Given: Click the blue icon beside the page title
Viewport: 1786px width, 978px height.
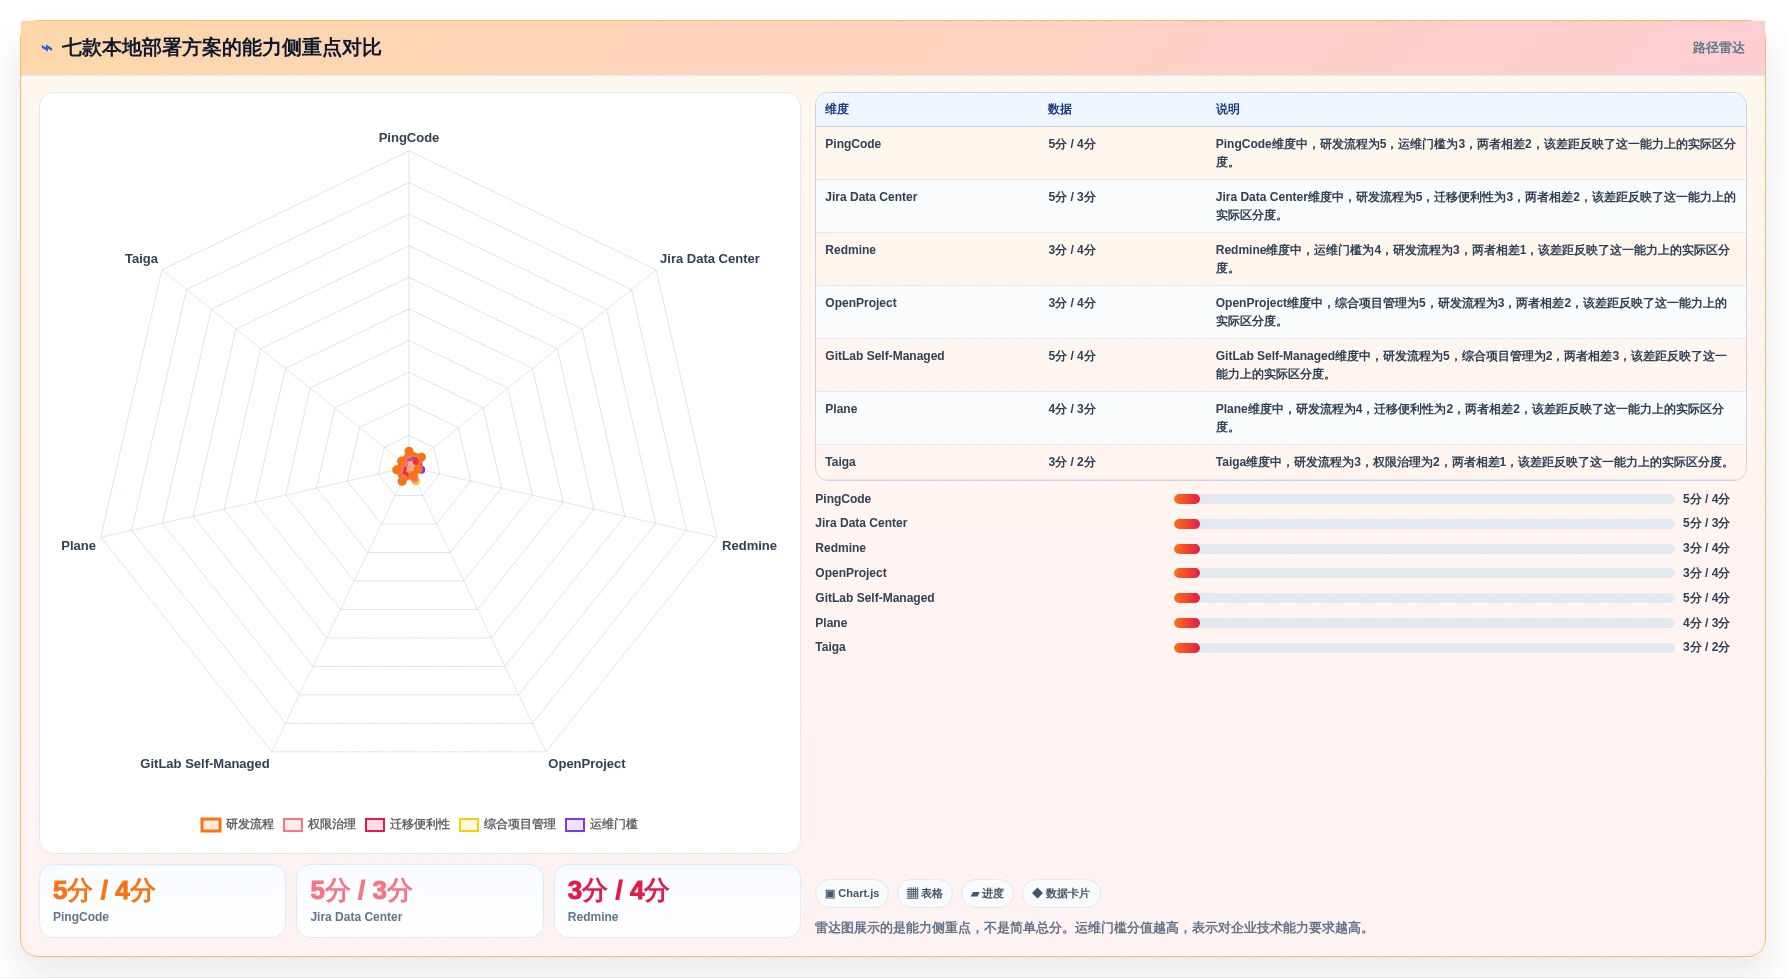Looking at the screenshot, I should [x=47, y=48].
